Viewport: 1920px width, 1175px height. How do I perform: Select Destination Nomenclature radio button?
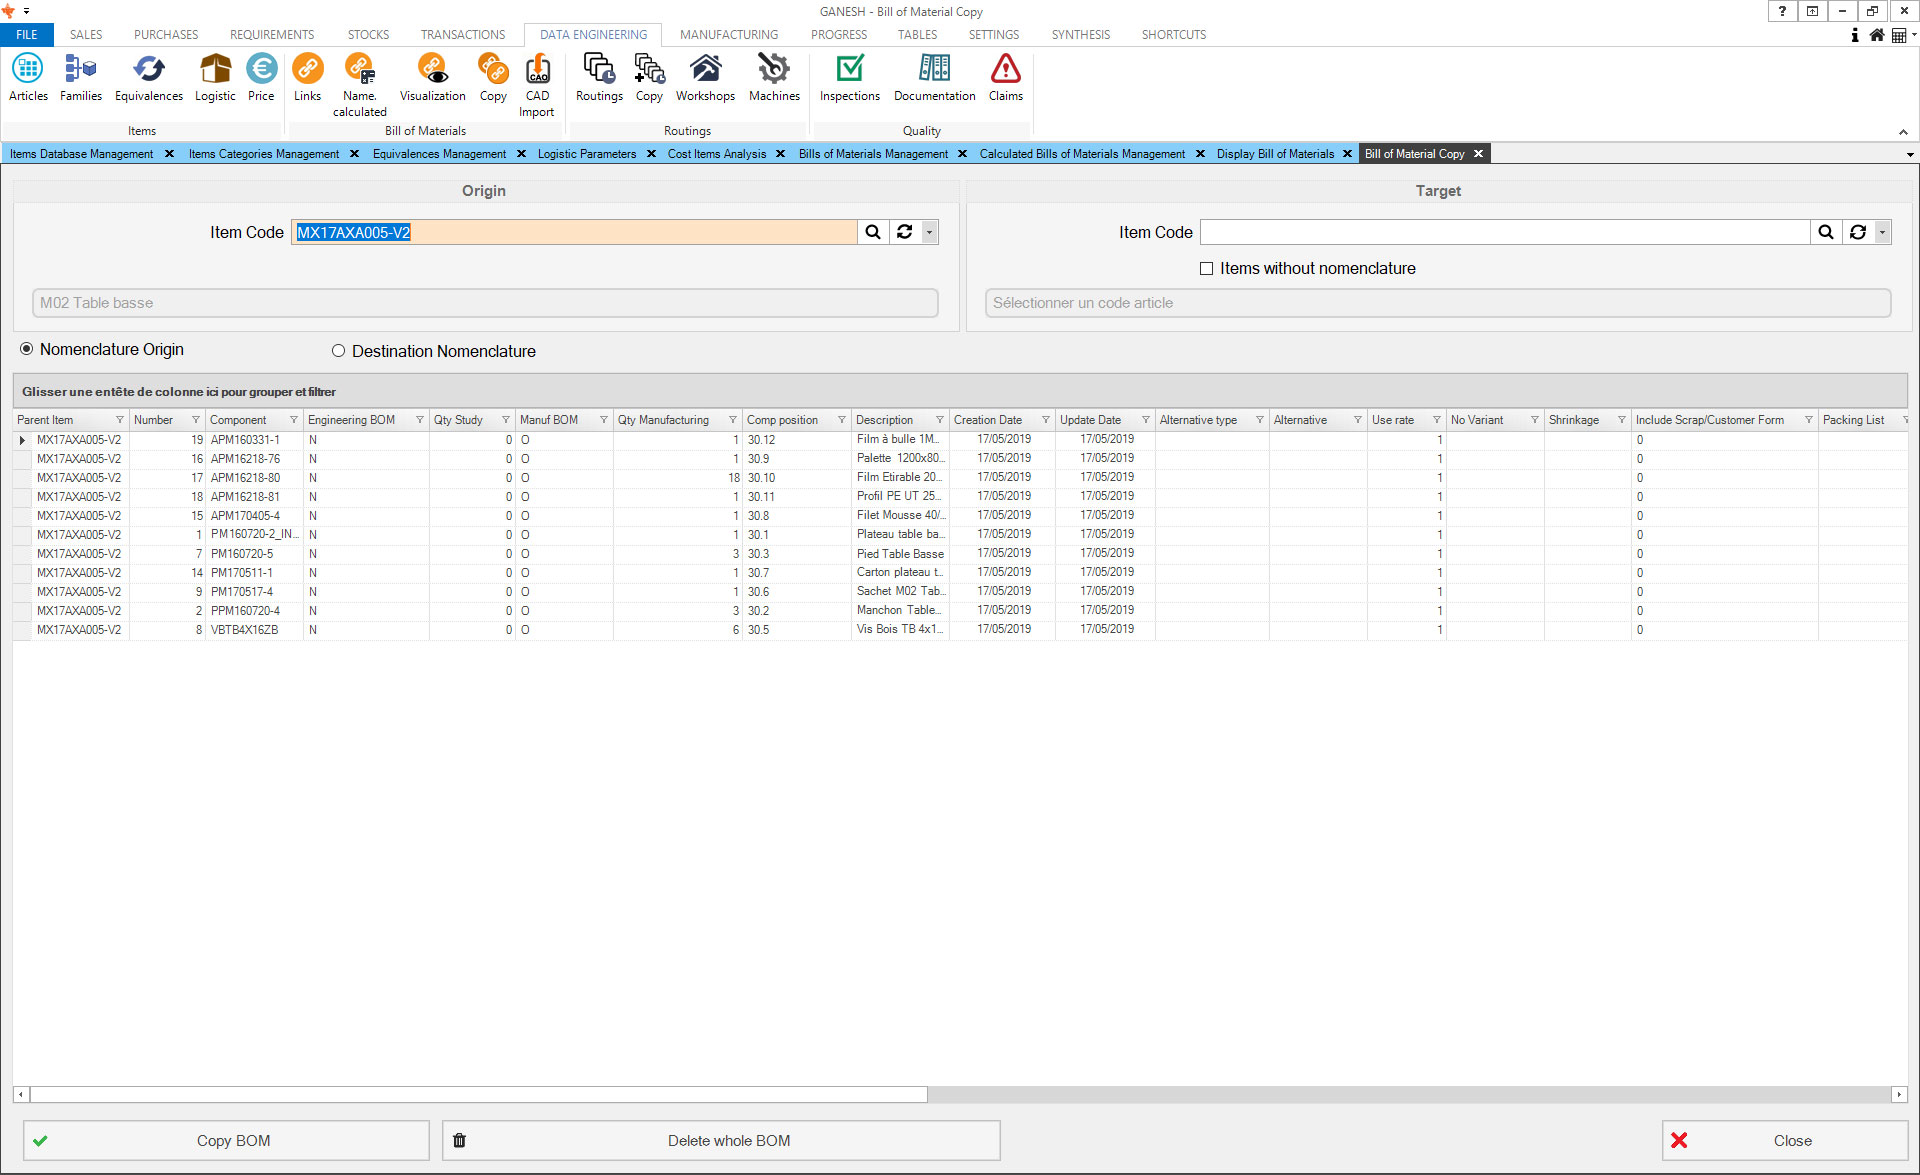[x=338, y=351]
